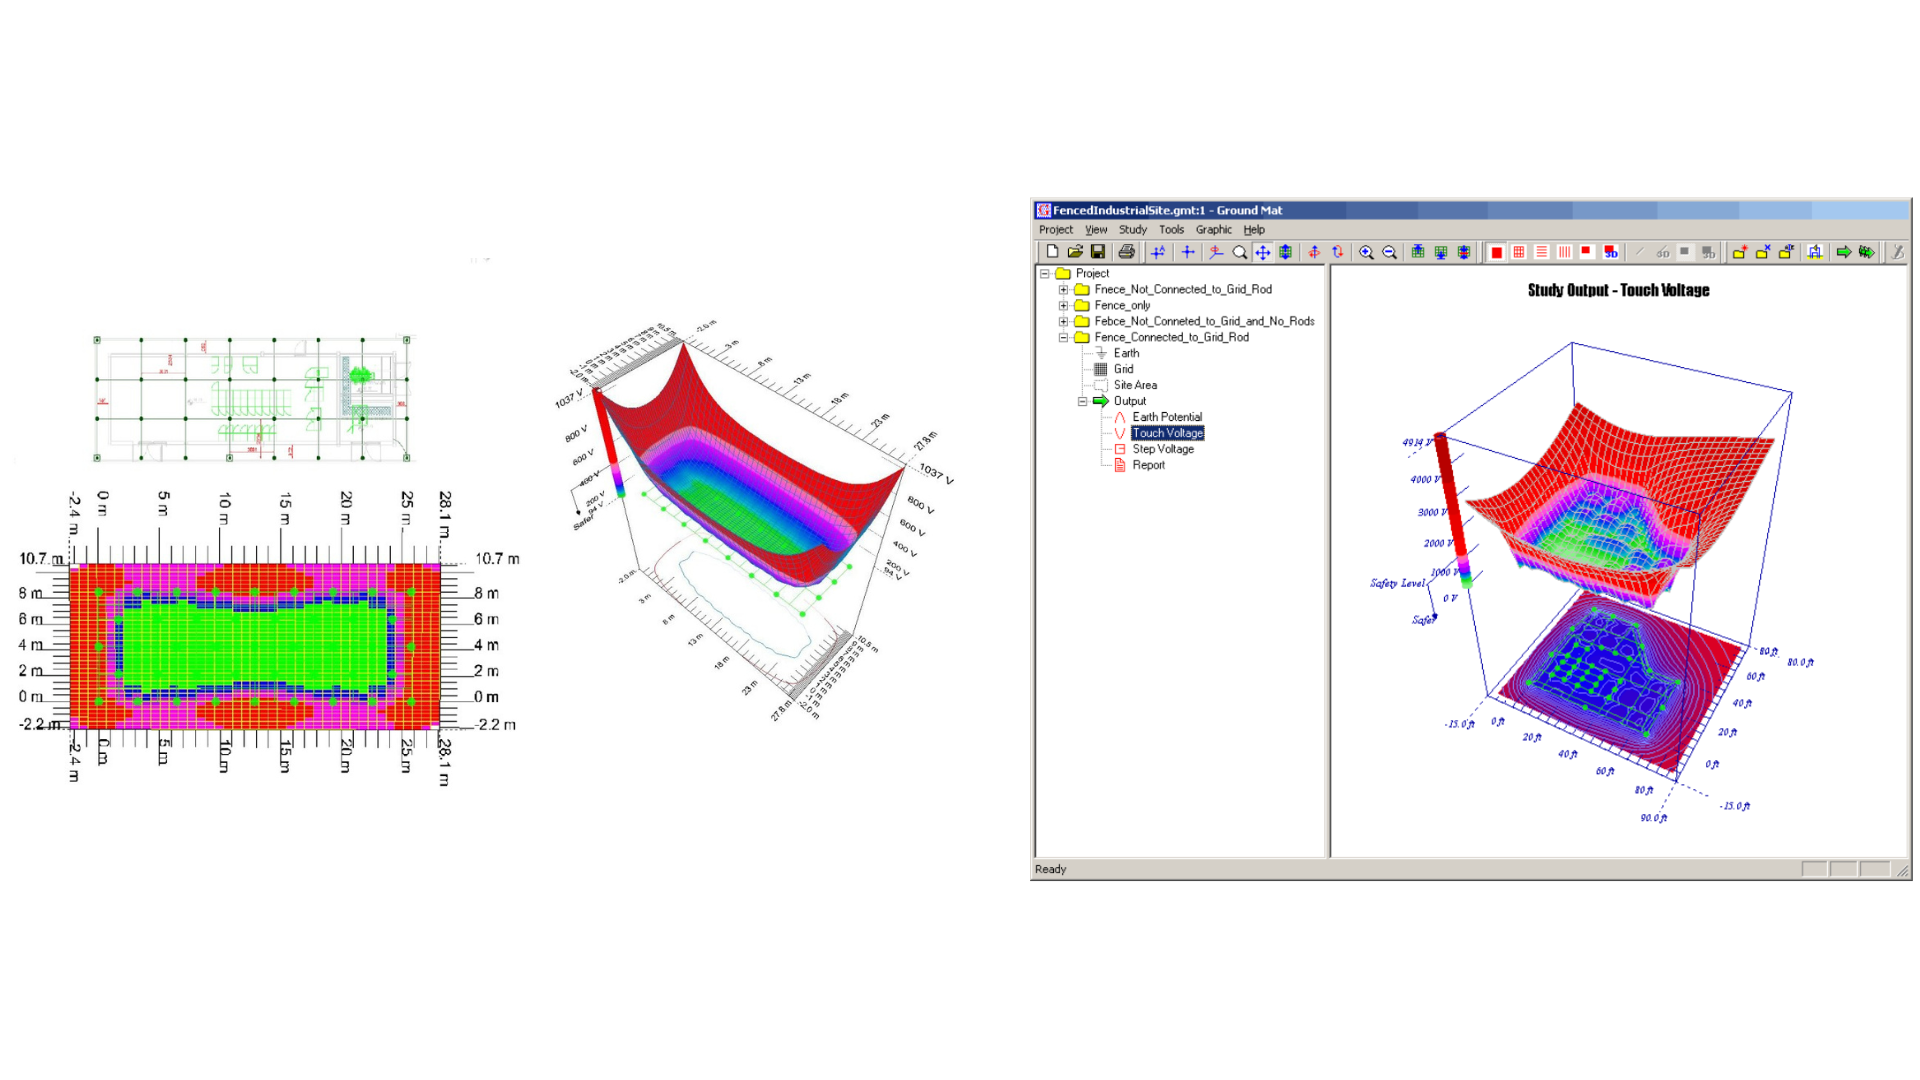Click the solid red fill display icon
Screen dimensions: 1920x1080
tap(1497, 252)
